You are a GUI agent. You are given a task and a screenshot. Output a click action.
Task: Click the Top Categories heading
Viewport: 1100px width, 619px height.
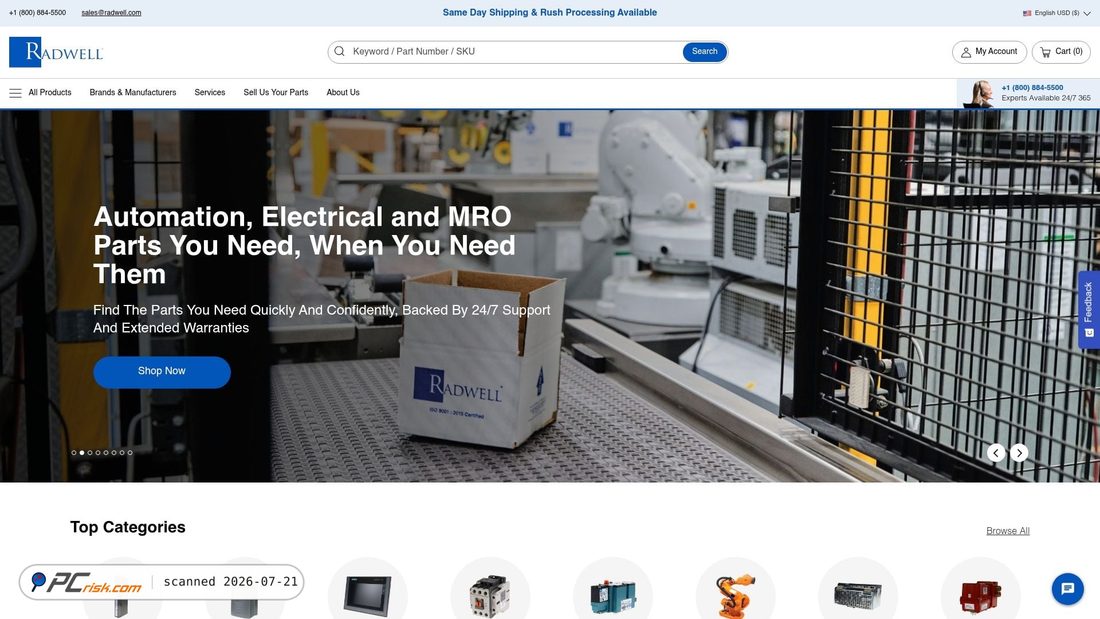pyautogui.click(x=128, y=527)
